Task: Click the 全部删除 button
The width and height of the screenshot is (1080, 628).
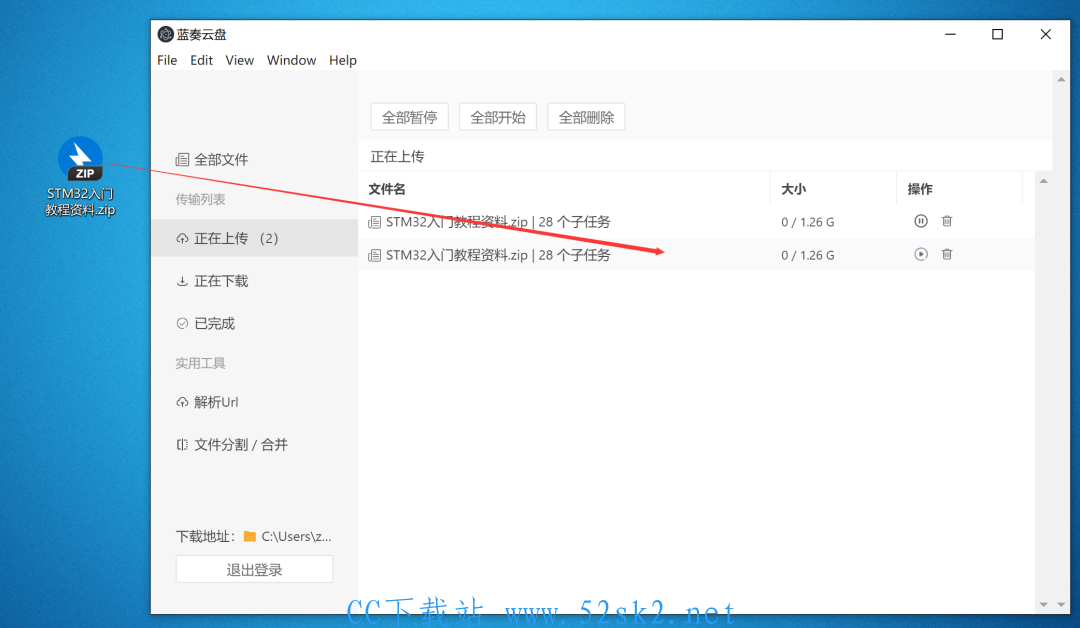Action: tap(586, 117)
